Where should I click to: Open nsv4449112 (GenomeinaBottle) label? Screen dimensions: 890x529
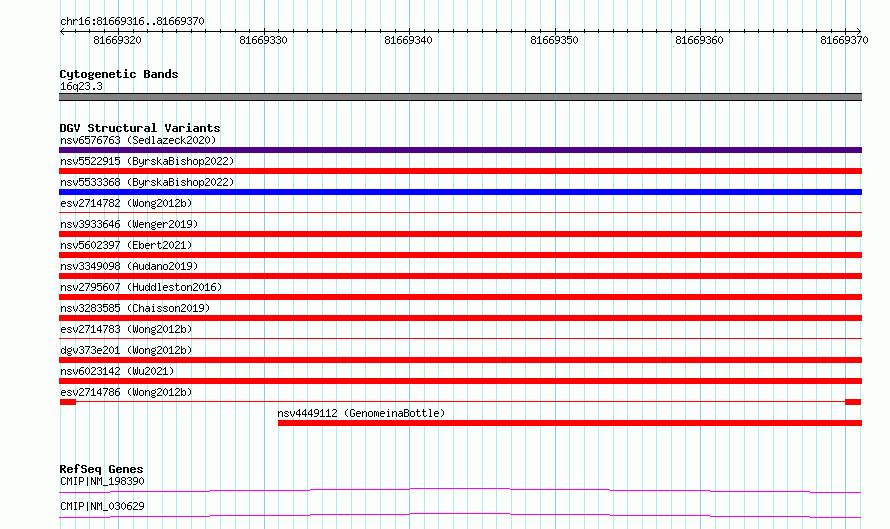pos(361,413)
